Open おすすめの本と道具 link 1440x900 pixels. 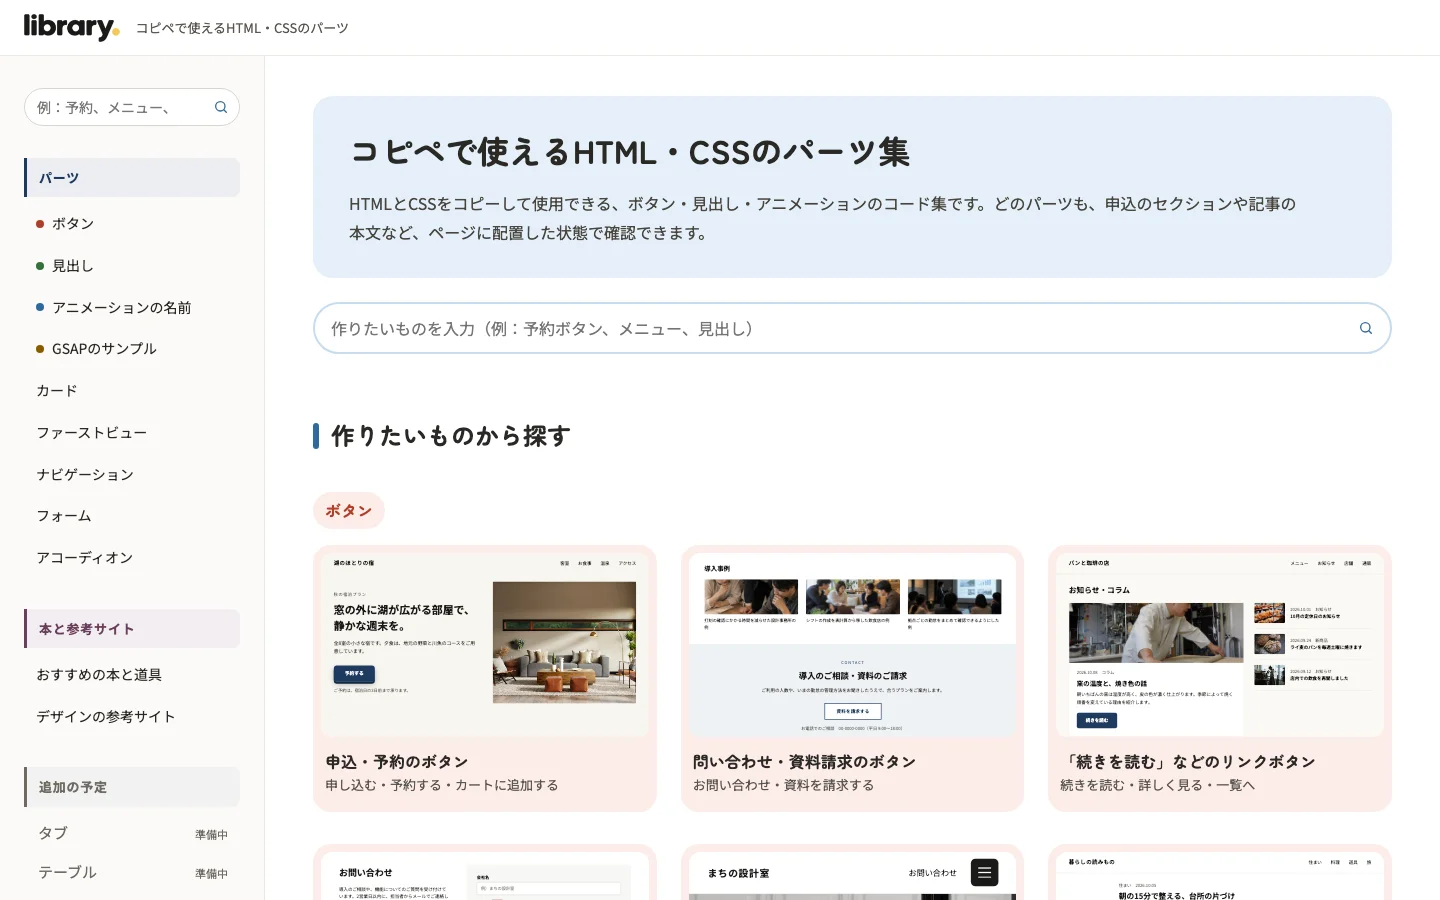pyautogui.click(x=99, y=674)
